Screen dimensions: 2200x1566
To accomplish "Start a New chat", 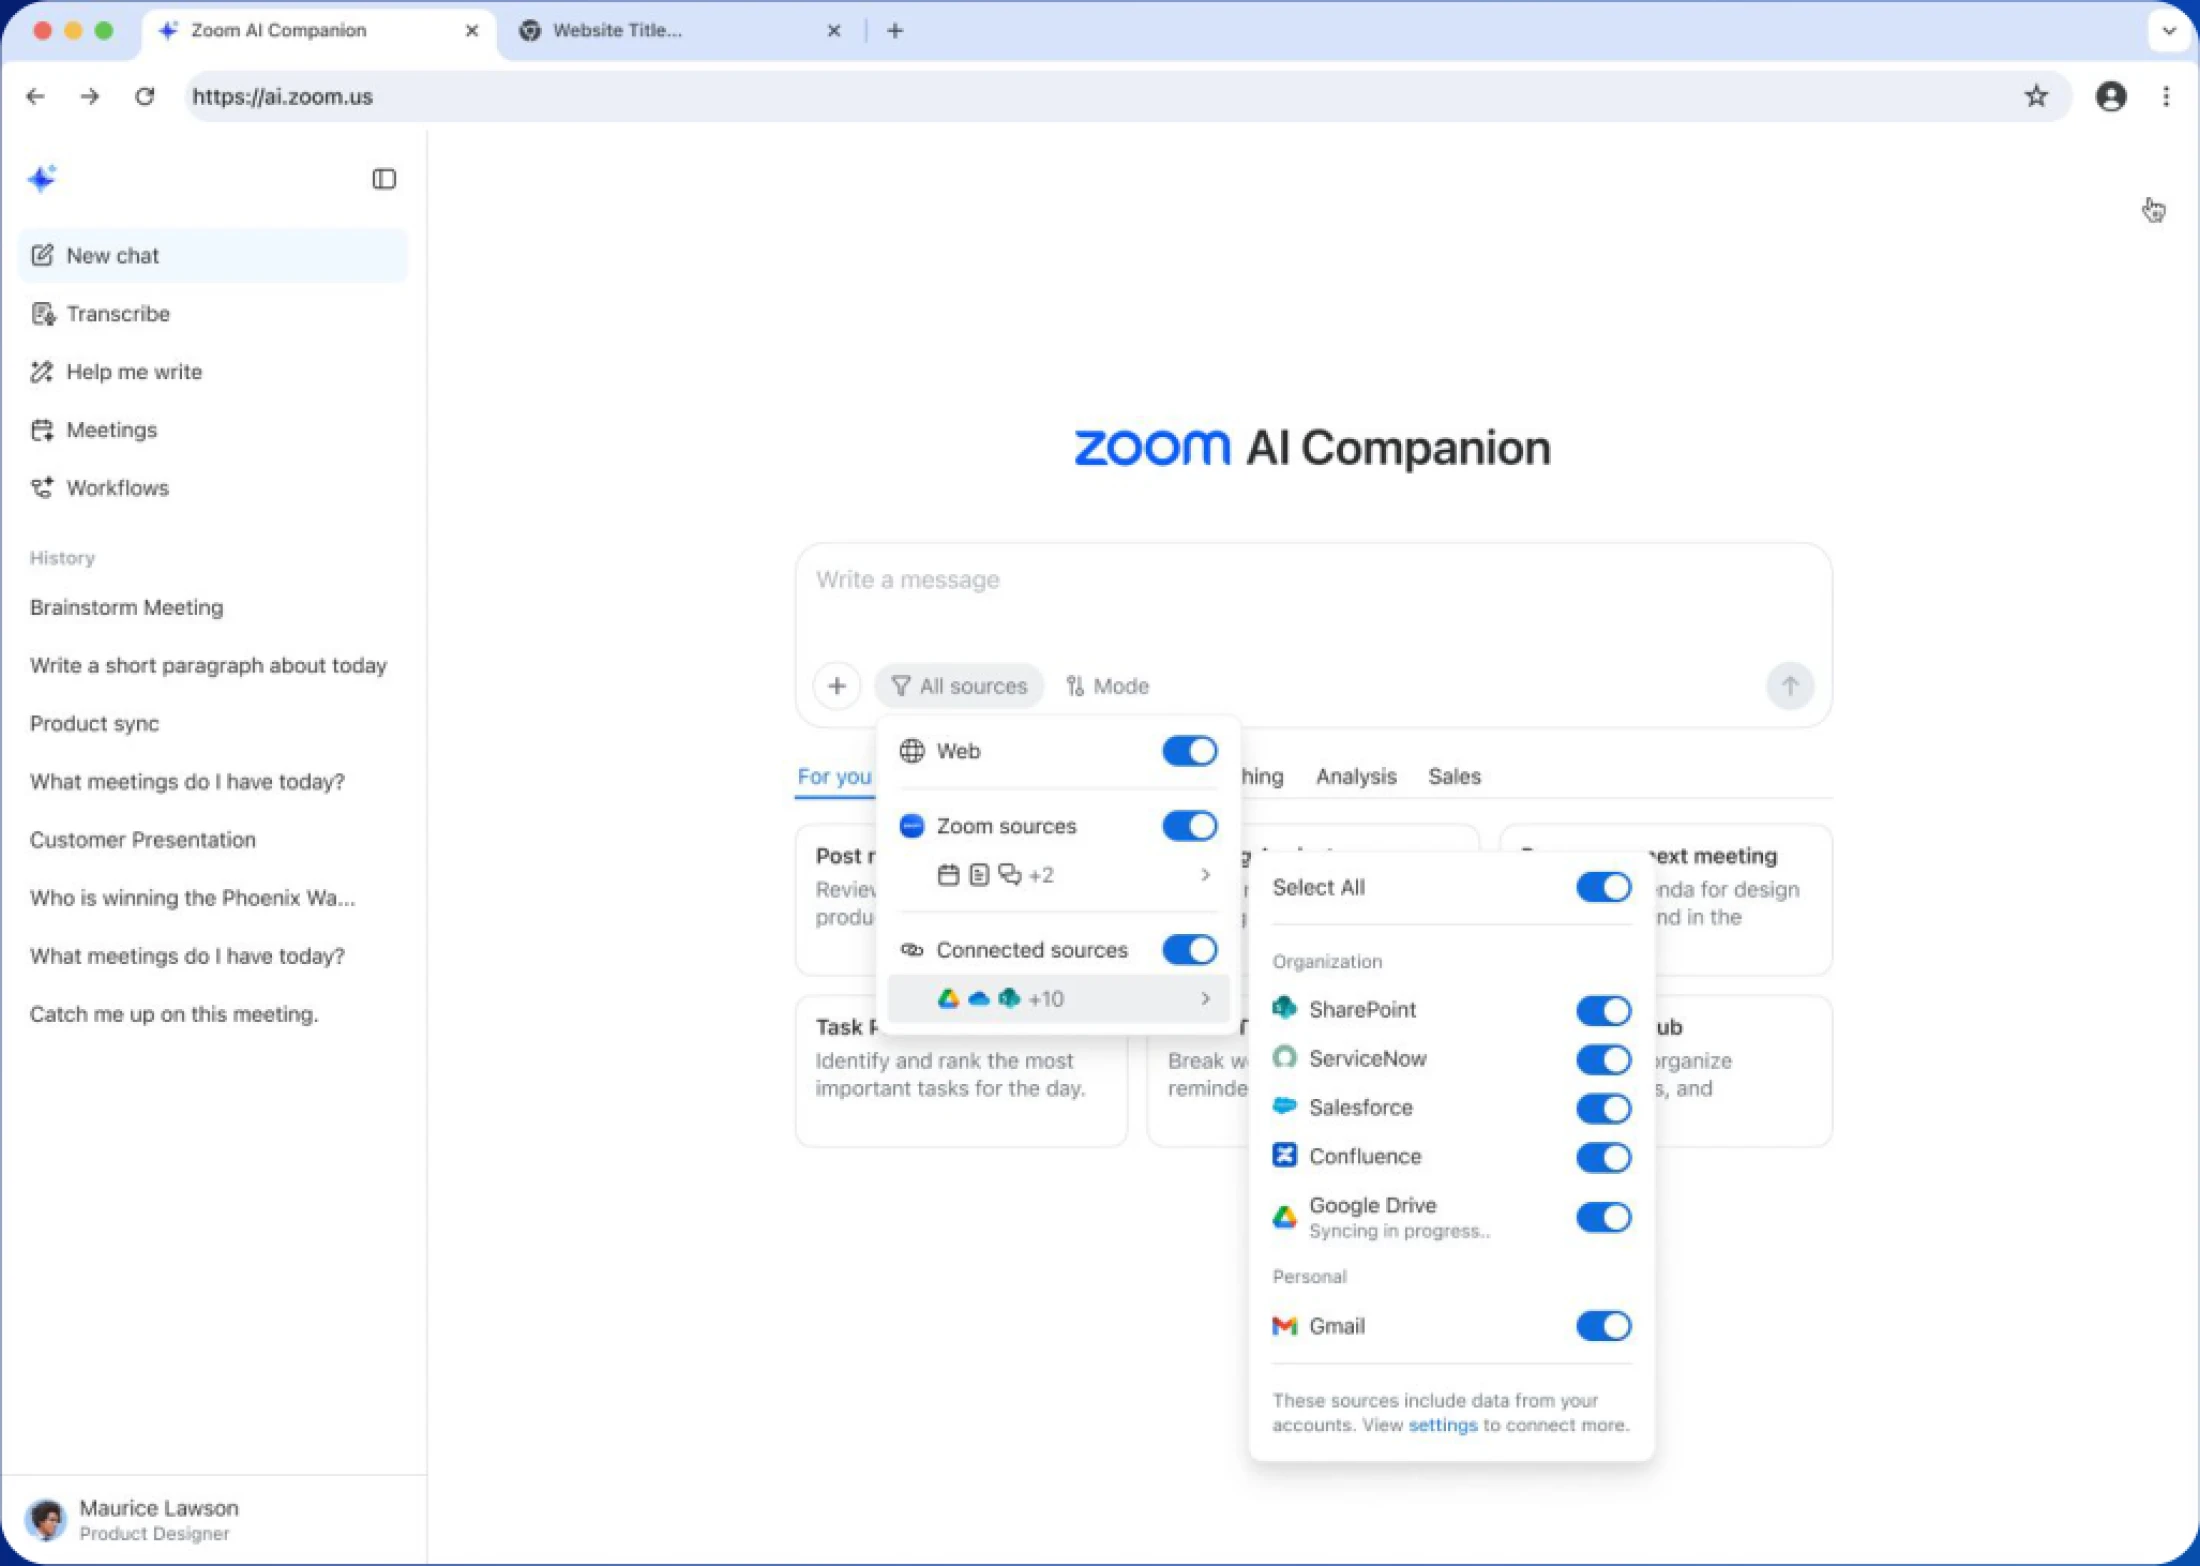I will coord(213,255).
